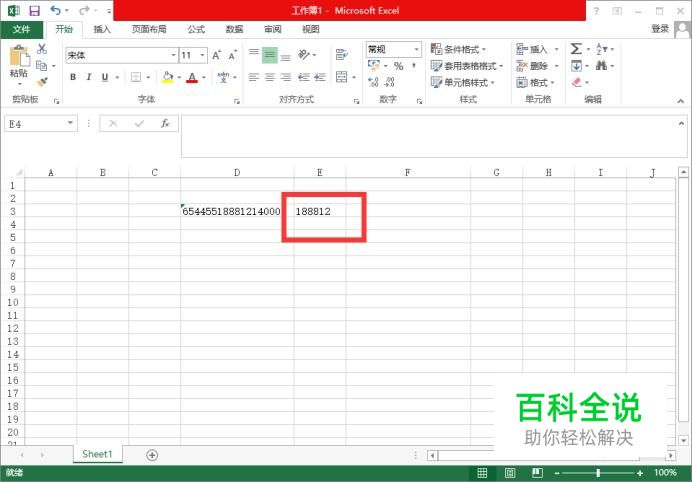Center text horizontally

pyautogui.click(x=270, y=78)
